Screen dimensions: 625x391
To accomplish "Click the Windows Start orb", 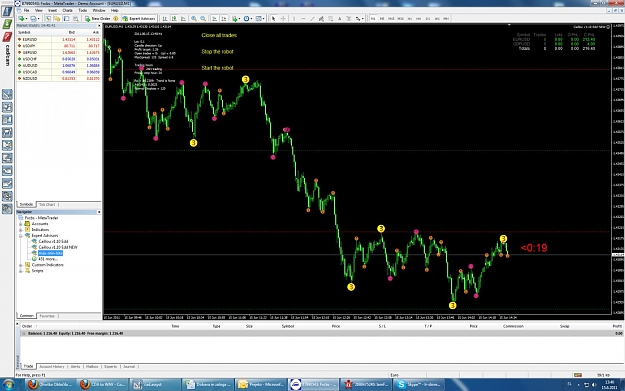I will (x=8, y=385).
